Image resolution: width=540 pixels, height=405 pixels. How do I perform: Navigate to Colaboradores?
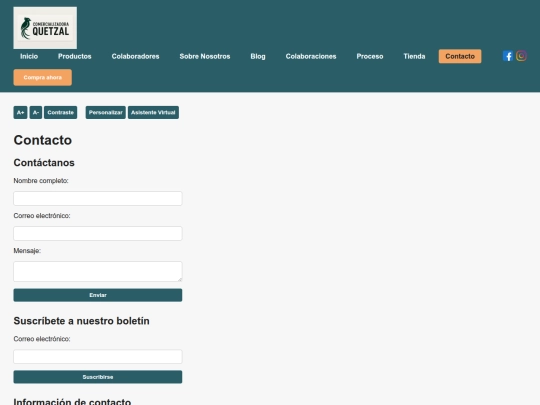point(135,56)
